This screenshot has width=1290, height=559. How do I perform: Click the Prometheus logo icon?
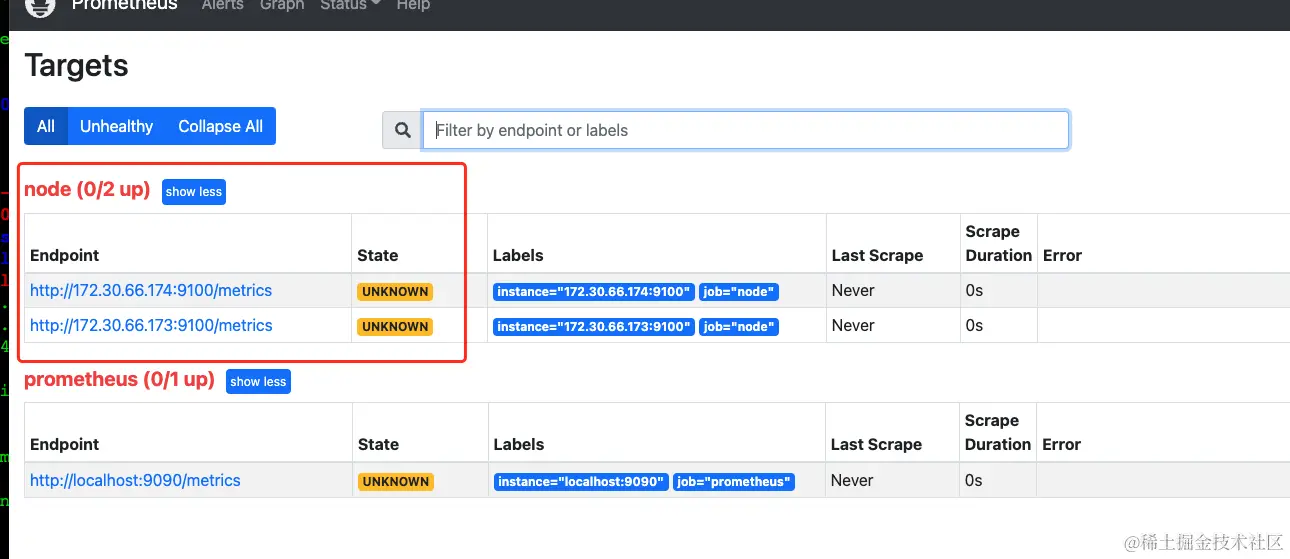[40, 6]
